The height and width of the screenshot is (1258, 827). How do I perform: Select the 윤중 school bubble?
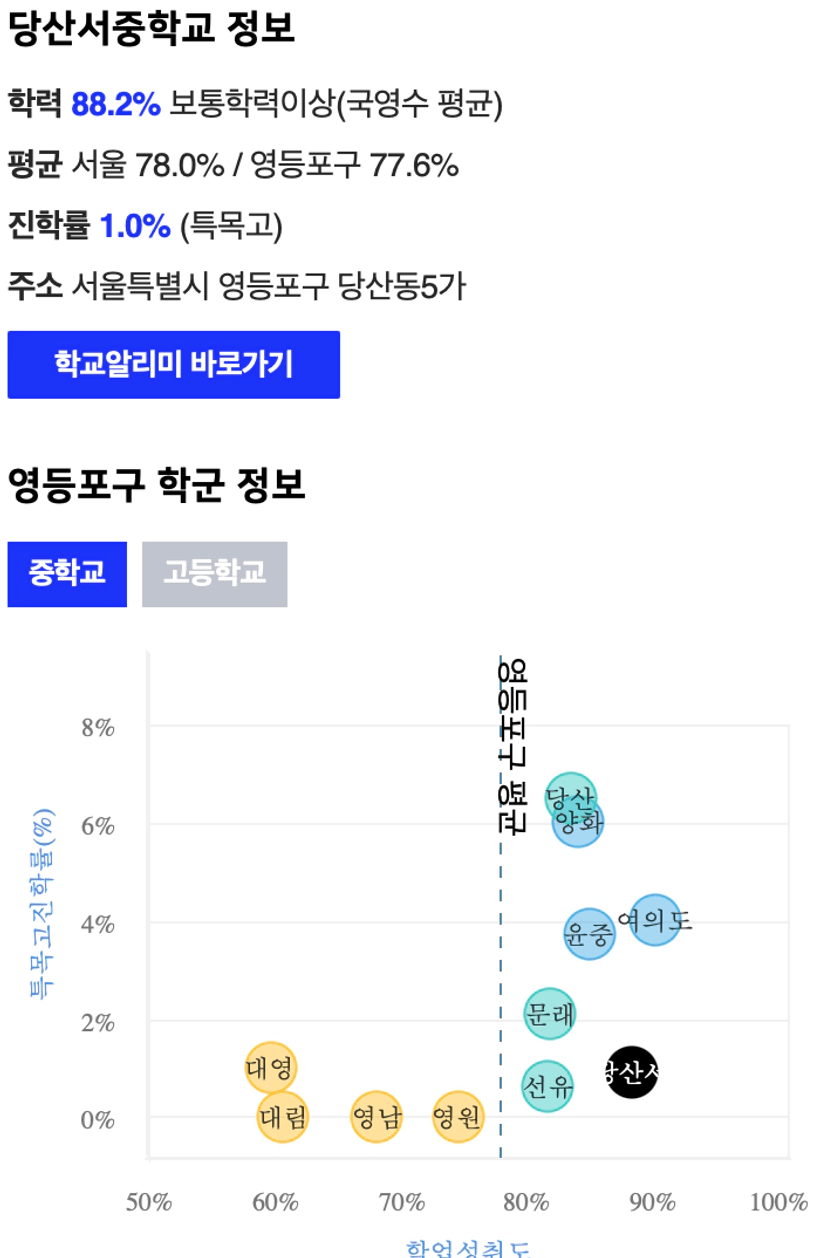[x=589, y=935]
